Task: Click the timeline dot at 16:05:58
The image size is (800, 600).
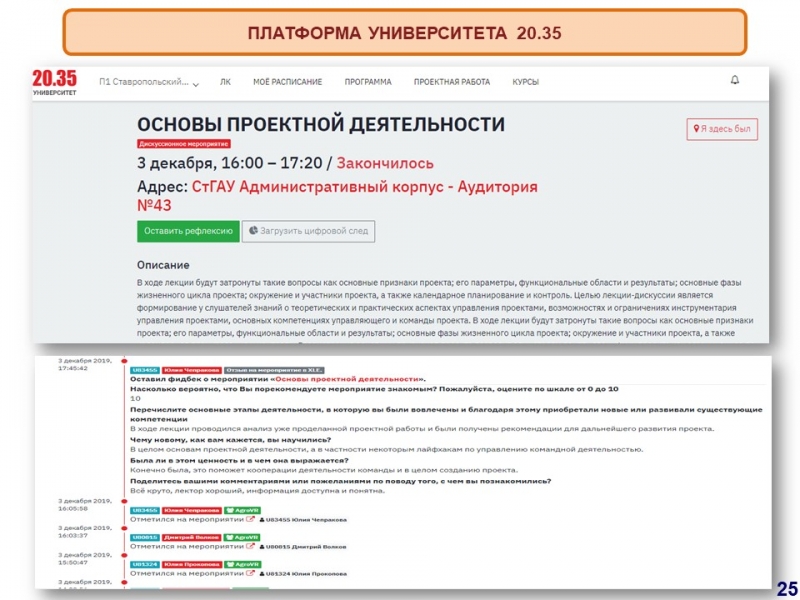Action: pos(124,502)
